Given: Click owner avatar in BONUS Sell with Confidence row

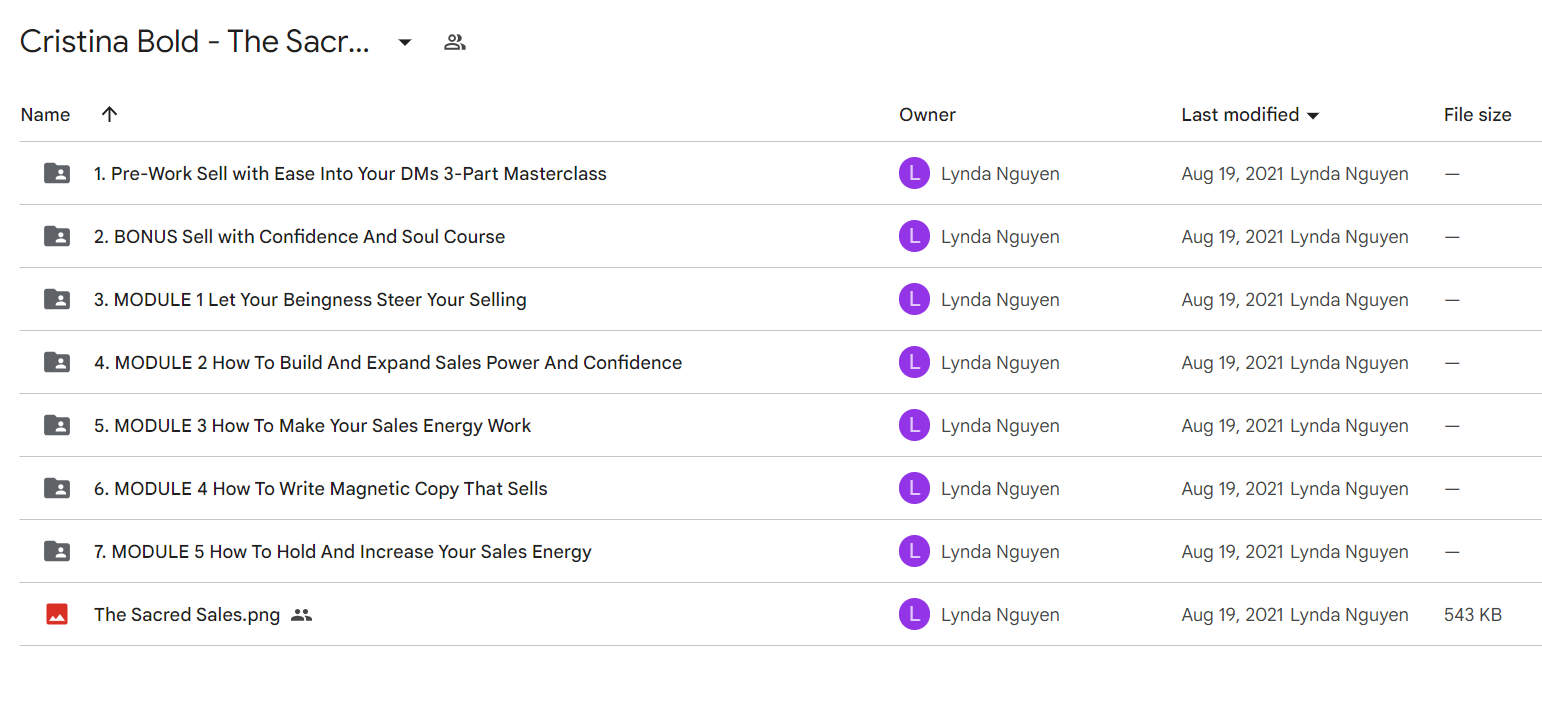Looking at the screenshot, I should [914, 236].
